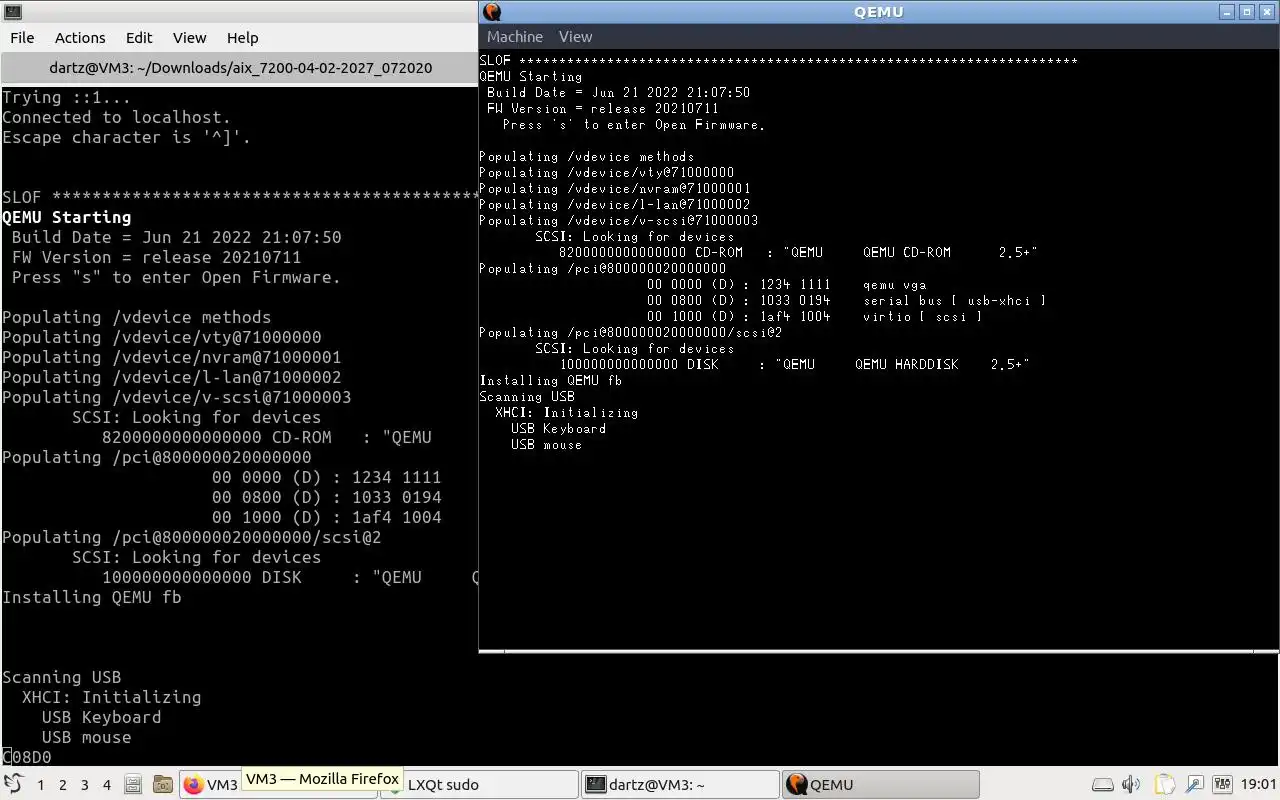This screenshot has width=1280, height=800.
Task: Open the Actions menu in the terminal
Action: click(x=80, y=38)
